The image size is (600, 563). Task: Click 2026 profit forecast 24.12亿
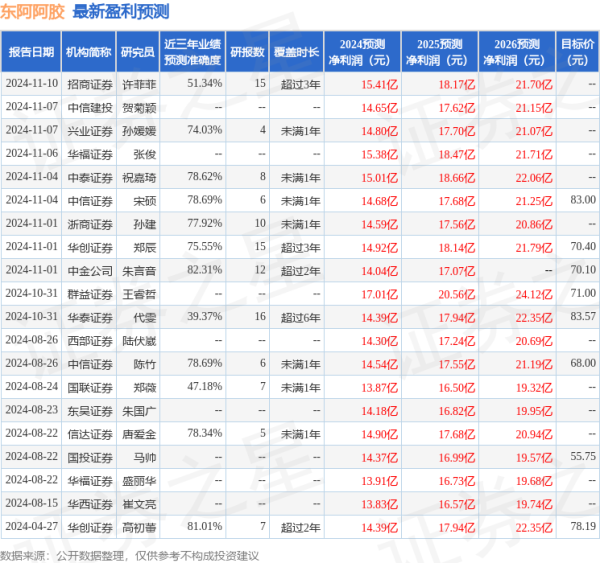click(x=534, y=295)
